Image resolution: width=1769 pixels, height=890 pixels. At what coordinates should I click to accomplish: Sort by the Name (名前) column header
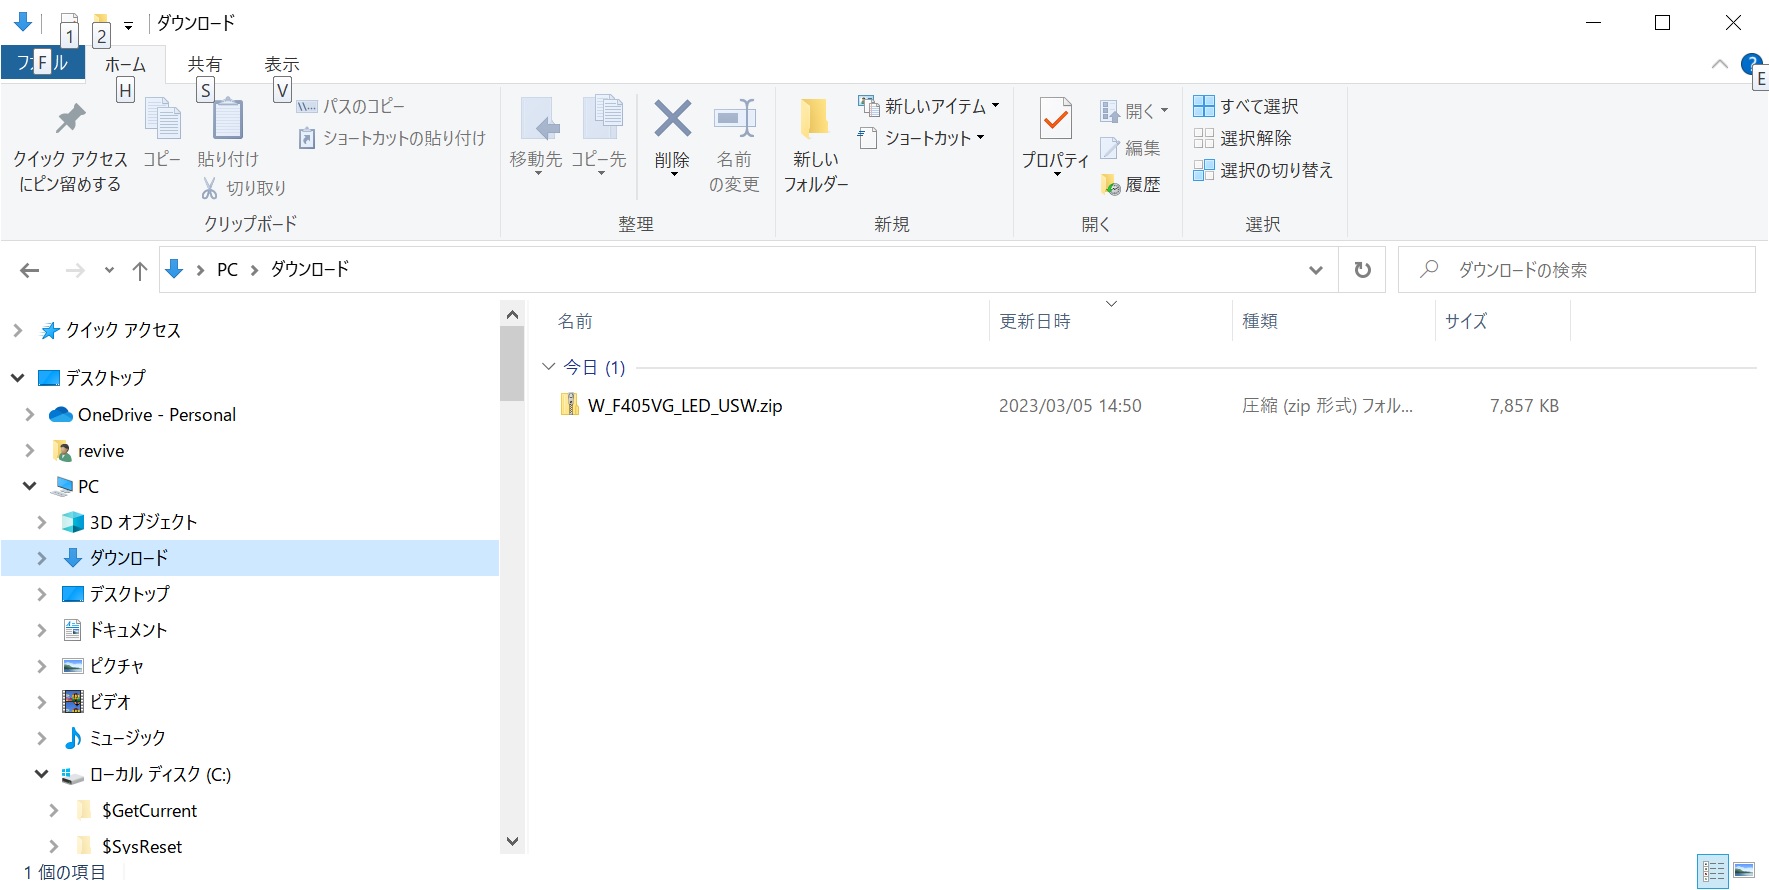(x=575, y=321)
